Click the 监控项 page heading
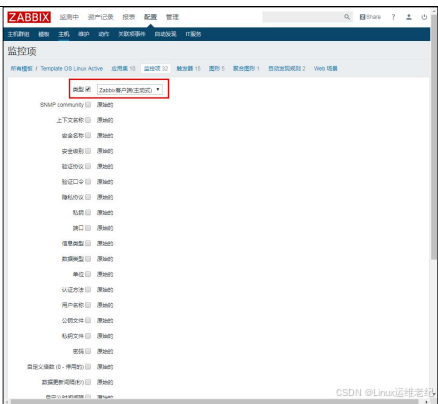438x404 pixels. (22, 51)
